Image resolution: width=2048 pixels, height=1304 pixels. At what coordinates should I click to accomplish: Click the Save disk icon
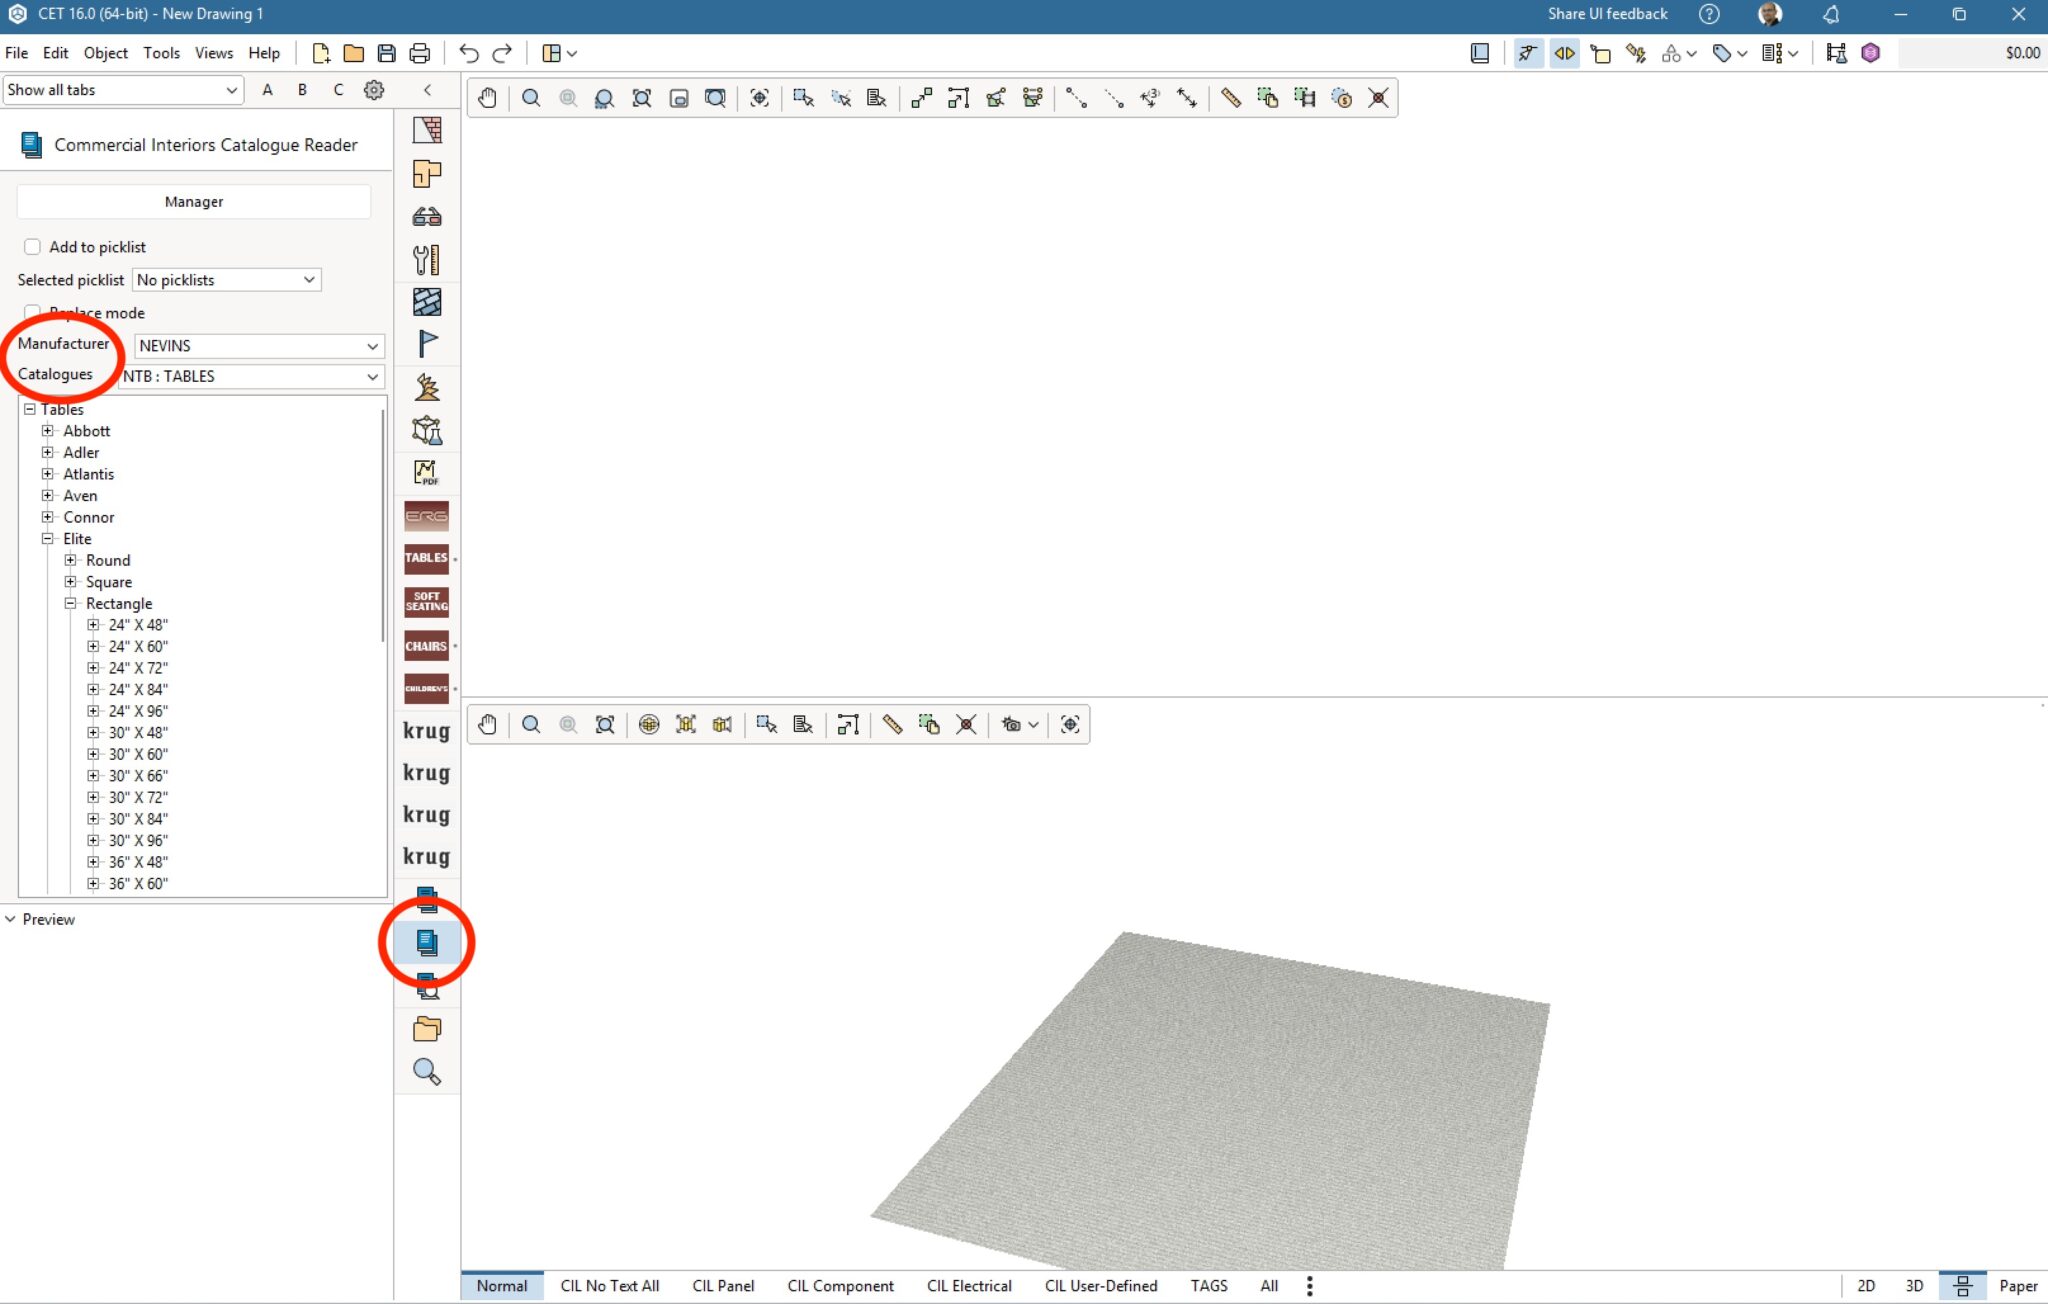387,53
